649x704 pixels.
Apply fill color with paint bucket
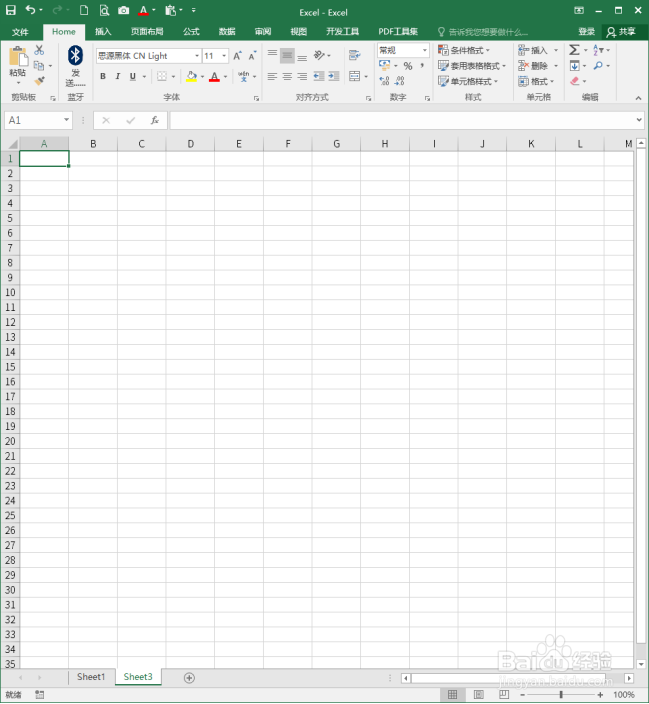coord(191,76)
